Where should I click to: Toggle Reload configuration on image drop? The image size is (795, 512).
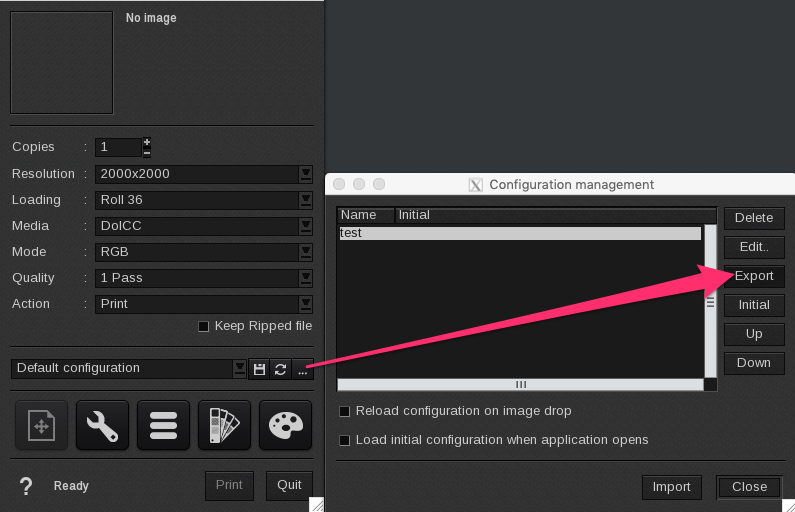coord(345,411)
